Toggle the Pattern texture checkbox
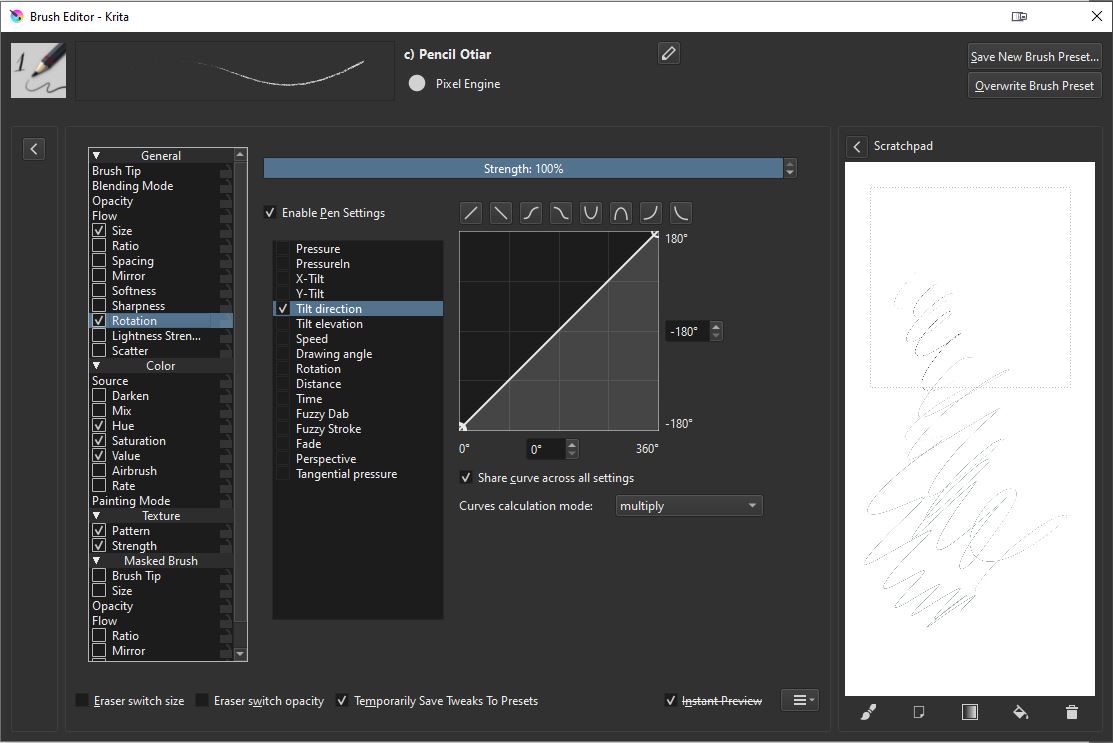1113x743 pixels. coord(99,531)
